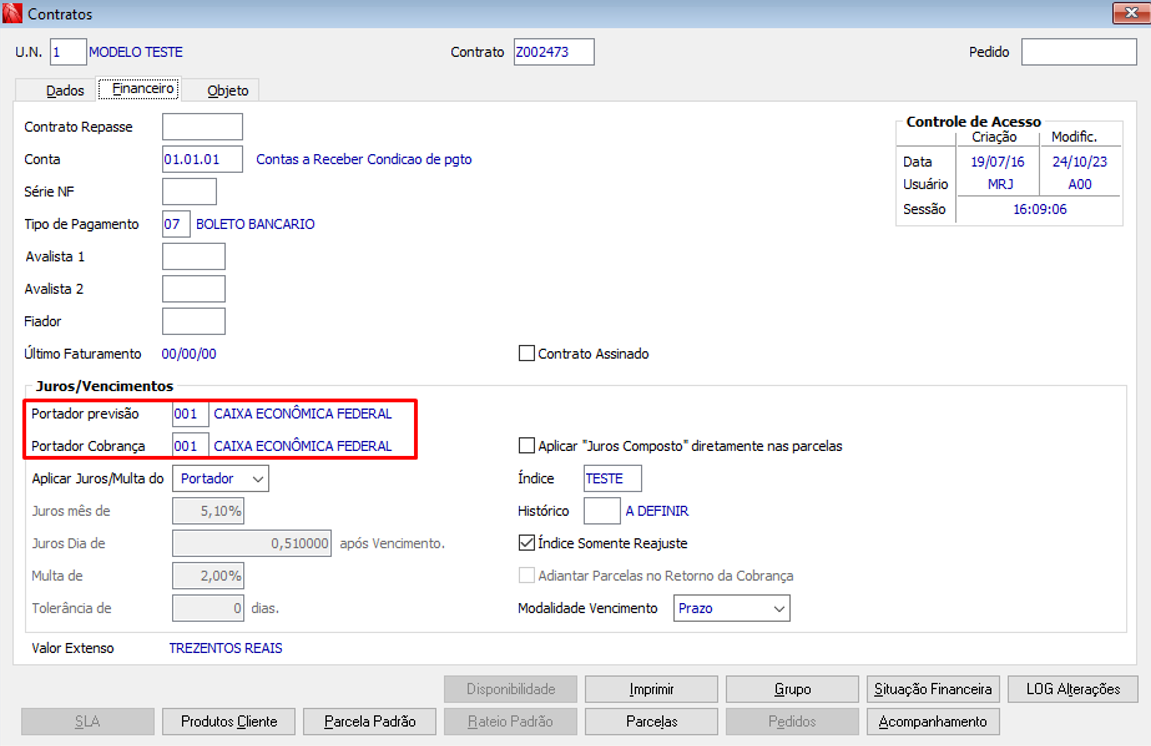
Task: Open Situação Financeira
Action: click(933, 689)
